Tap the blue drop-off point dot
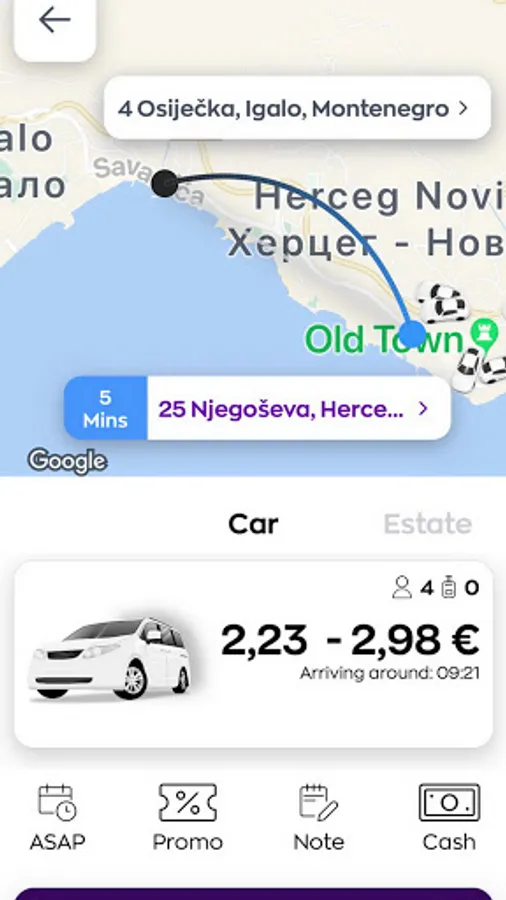The image size is (506, 900). 412,334
